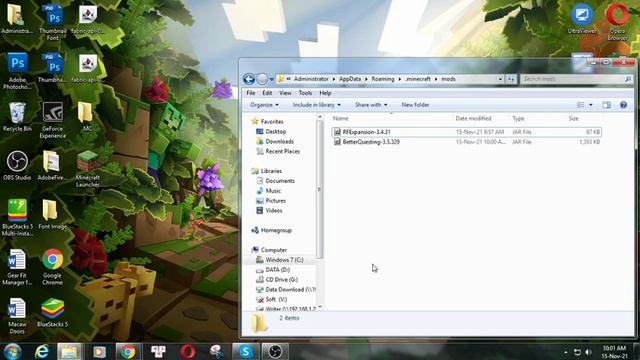Image resolution: width=640 pixels, height=360 pixels.
Task: Select the BetterQuesting-3.5.329 file
Action: click(467, 142)
